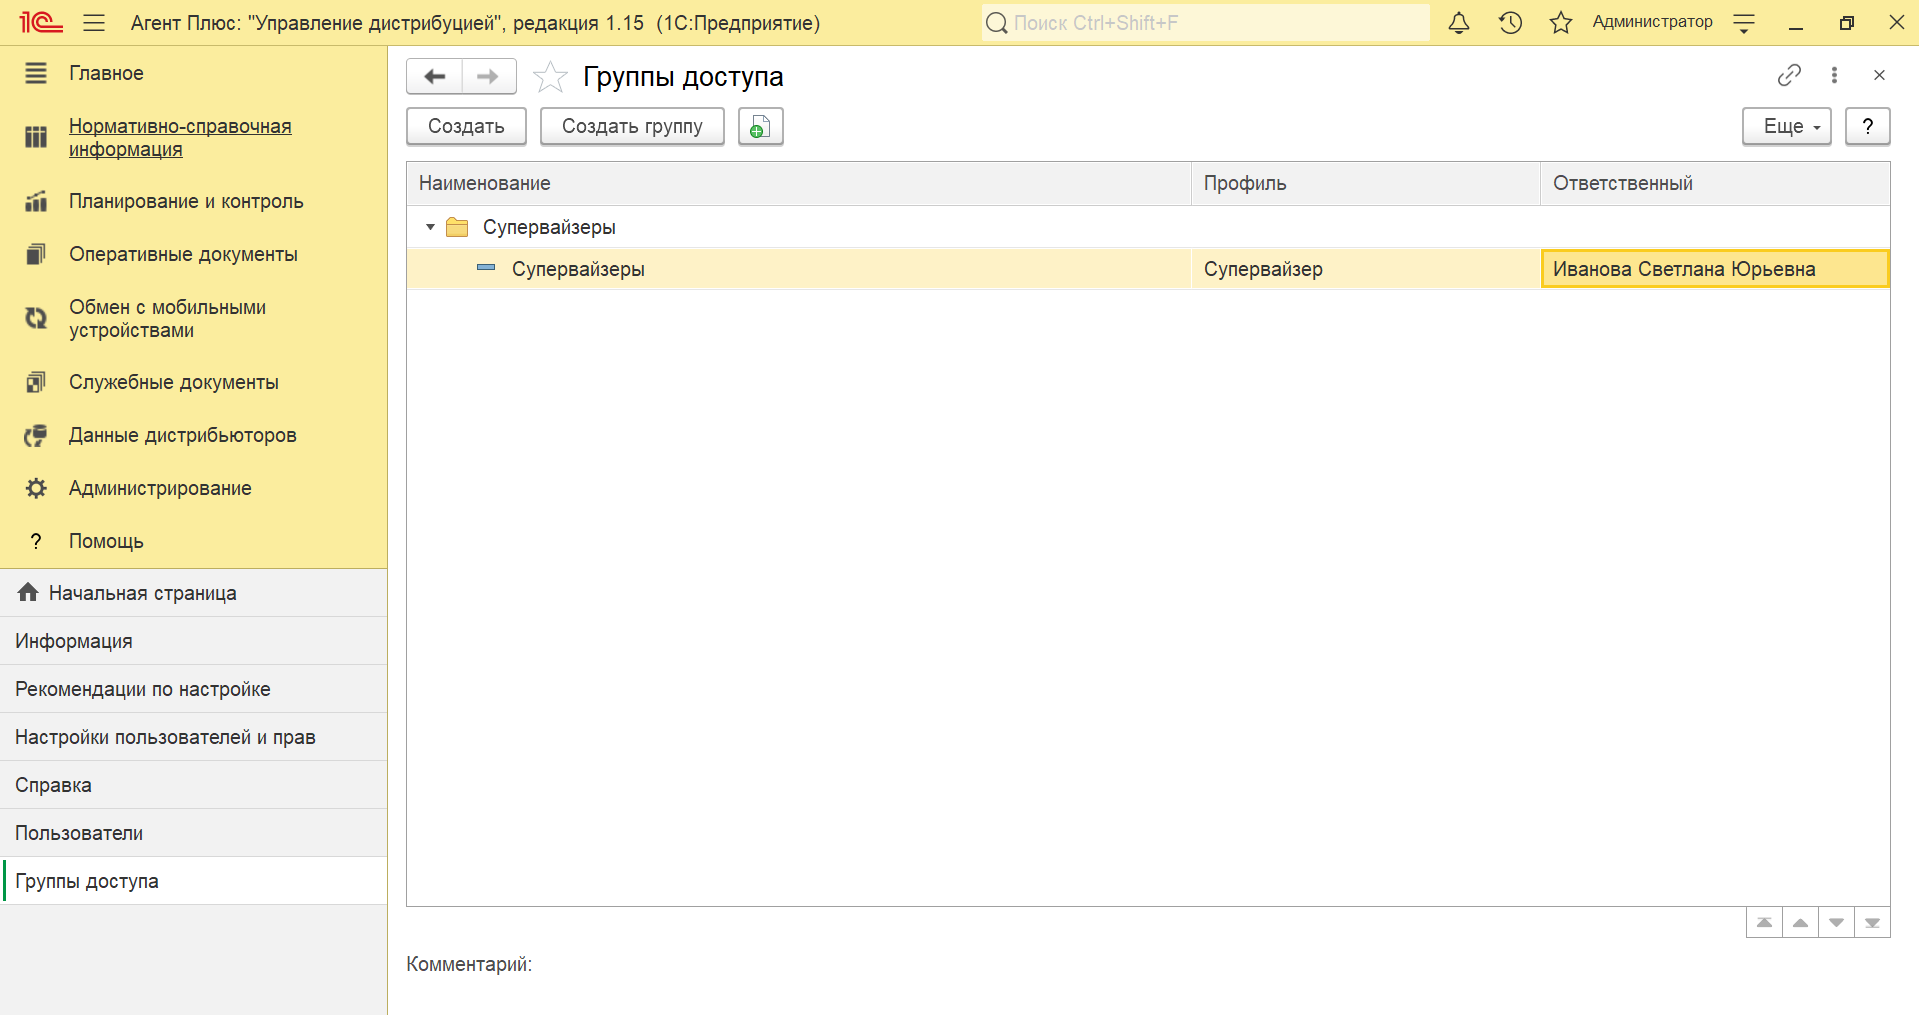Viewport: 1919px width, 1015px height.
Task: Open the 1C main menu logo
Action: pyautogui.click(x=41, y=22)
